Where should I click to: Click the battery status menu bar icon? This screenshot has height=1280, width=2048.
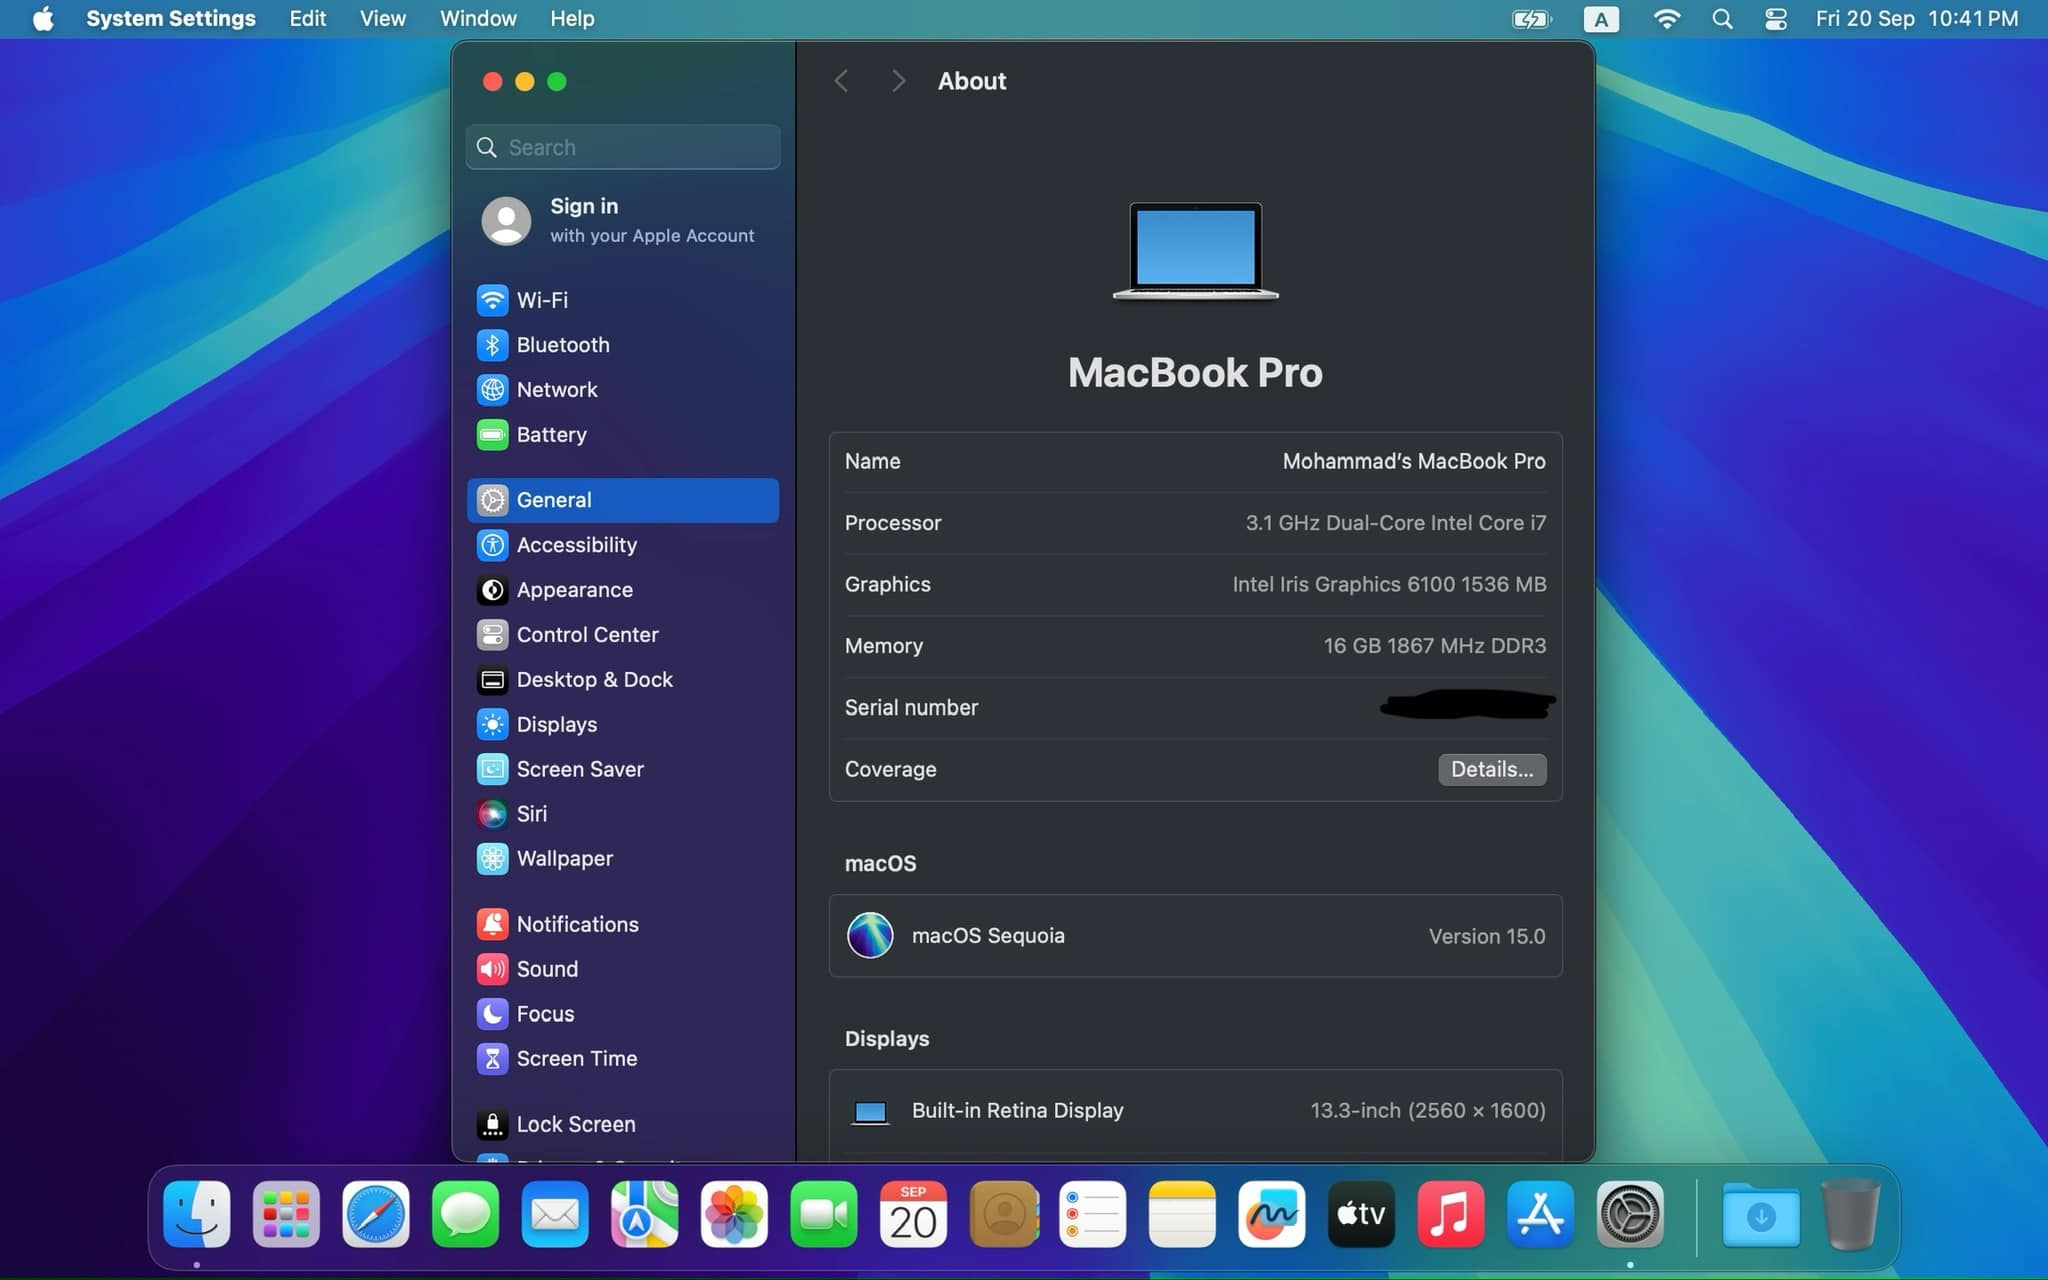[x=1531, y=18]
